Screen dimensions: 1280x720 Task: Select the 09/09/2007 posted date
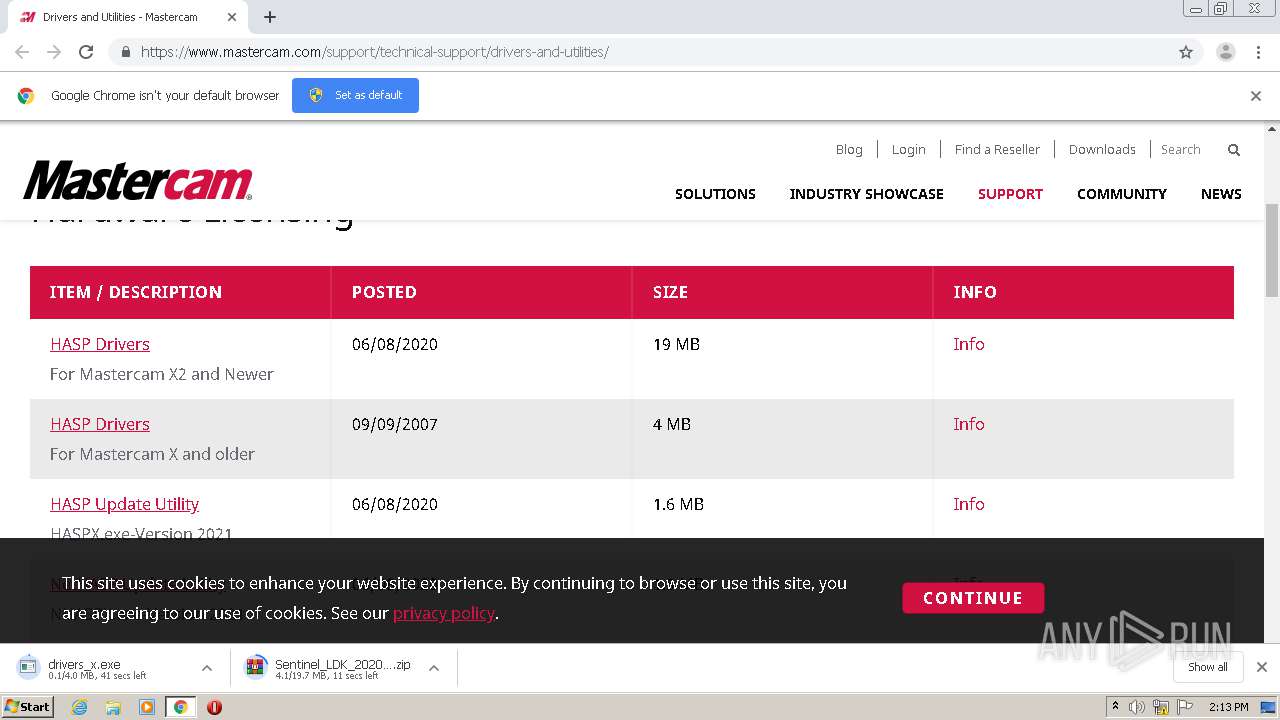click(x=395, y=424)
